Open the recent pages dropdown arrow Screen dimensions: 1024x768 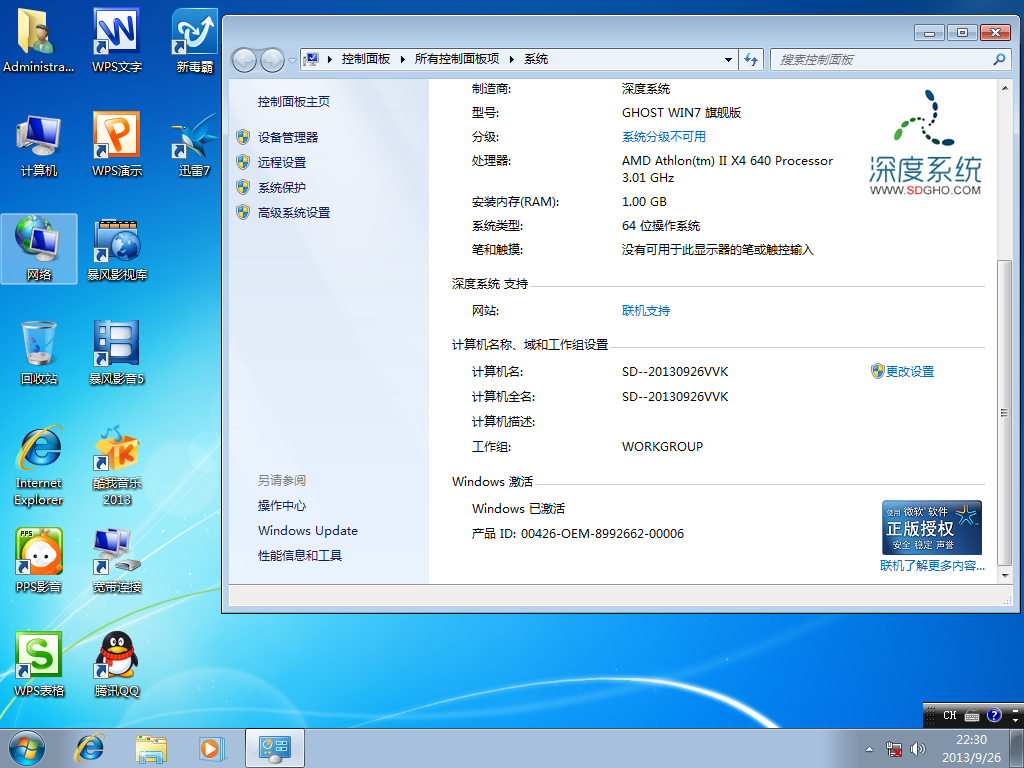click(292, 60)
